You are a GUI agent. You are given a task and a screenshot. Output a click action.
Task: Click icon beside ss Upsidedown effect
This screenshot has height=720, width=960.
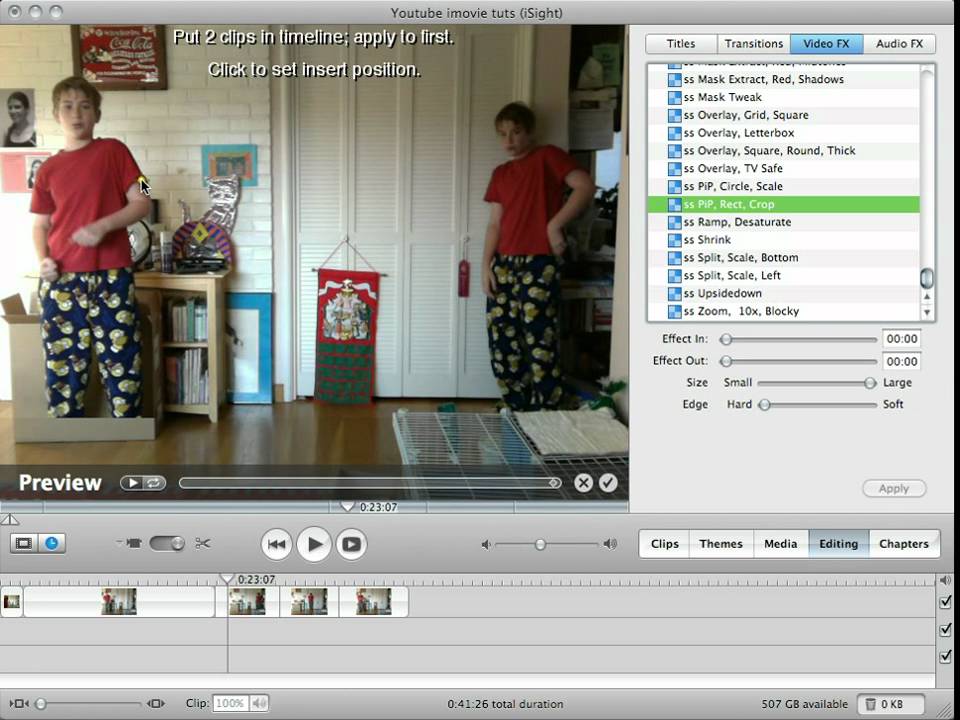point(674,293)
